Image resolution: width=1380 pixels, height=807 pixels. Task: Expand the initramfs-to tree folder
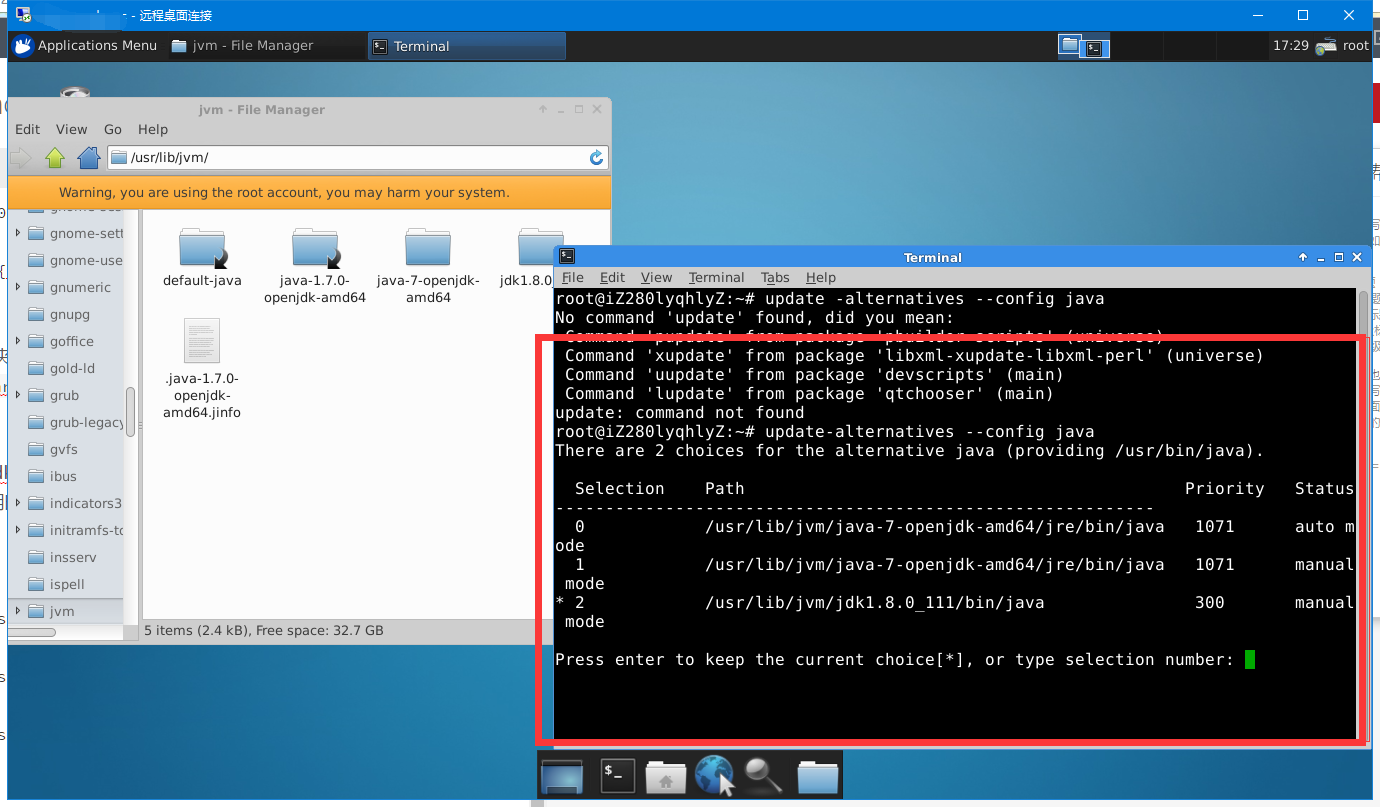[18, 530]
